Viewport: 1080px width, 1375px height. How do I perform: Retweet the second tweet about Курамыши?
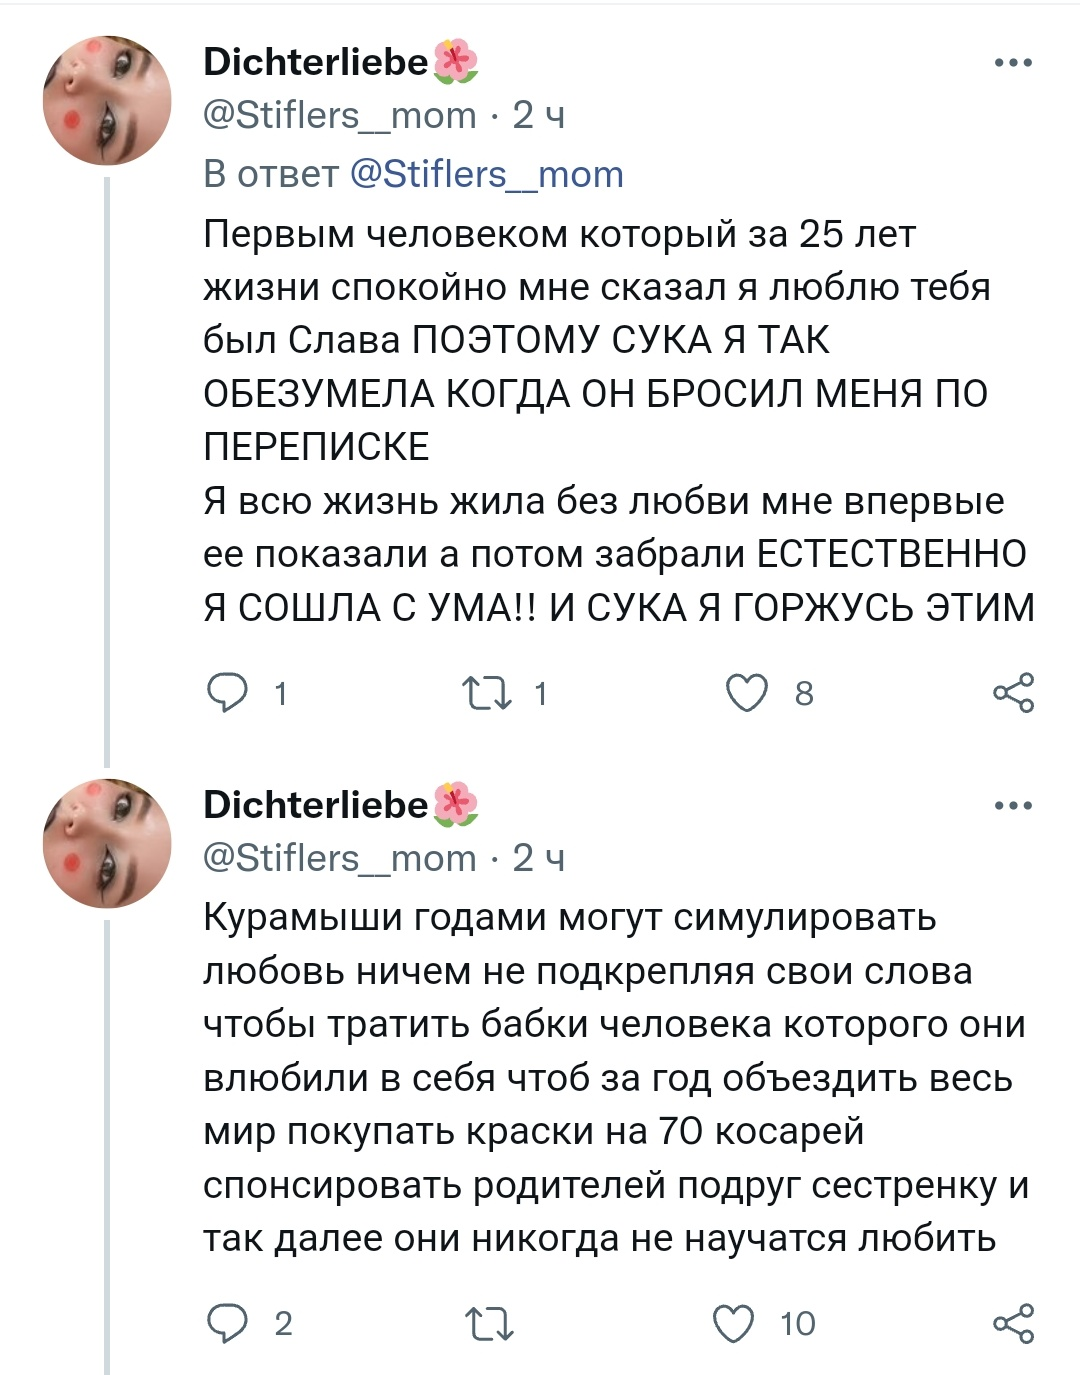pos(490,1323)
